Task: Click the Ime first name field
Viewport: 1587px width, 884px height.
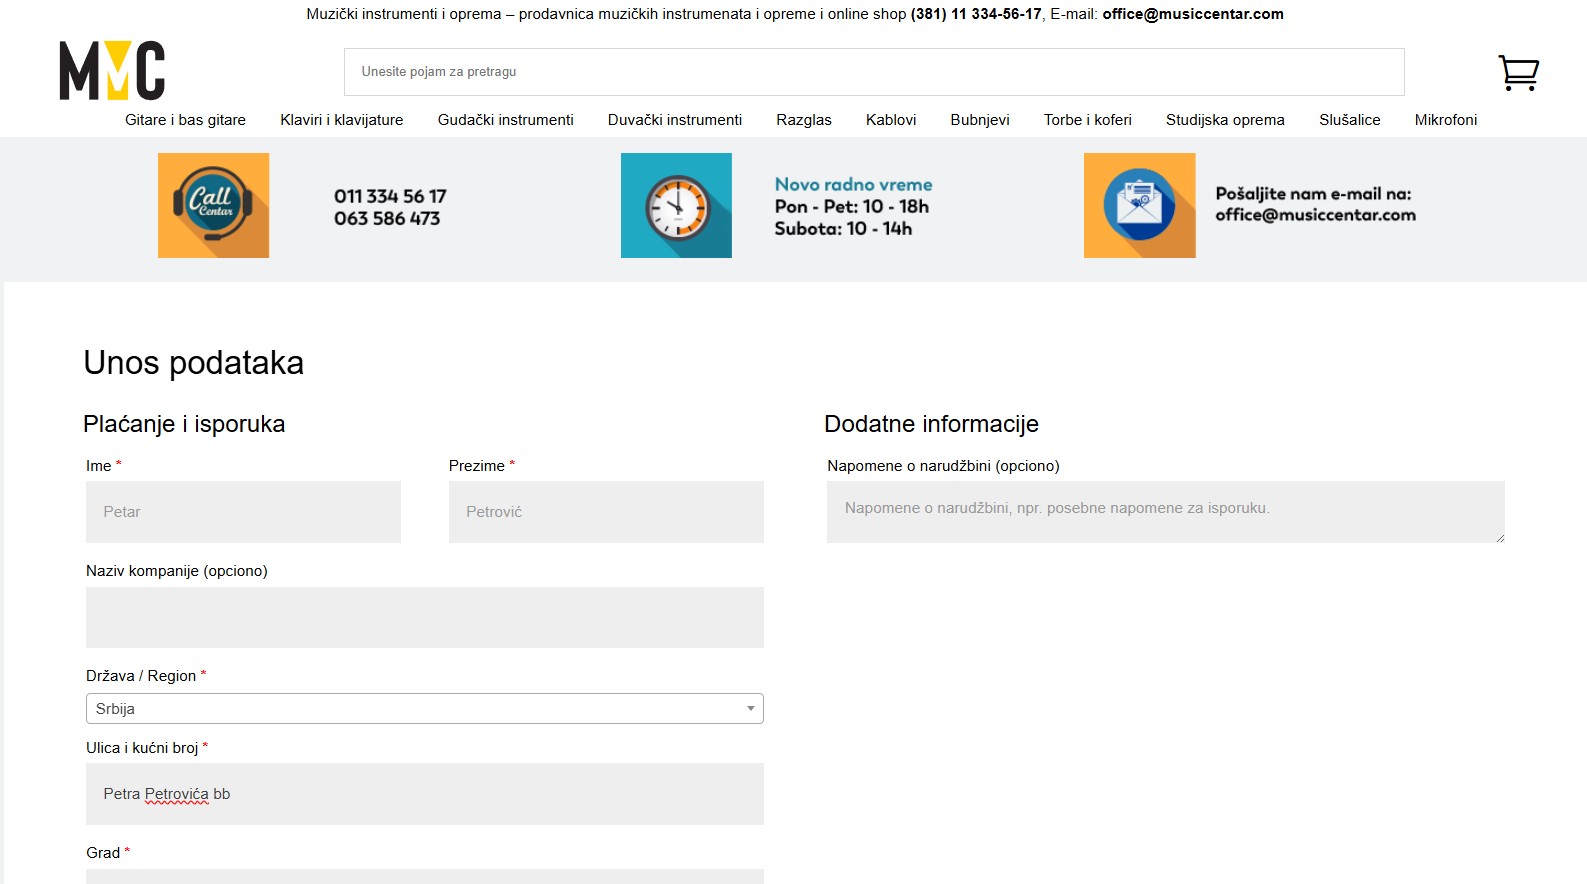Action: [x=243, y=512]
